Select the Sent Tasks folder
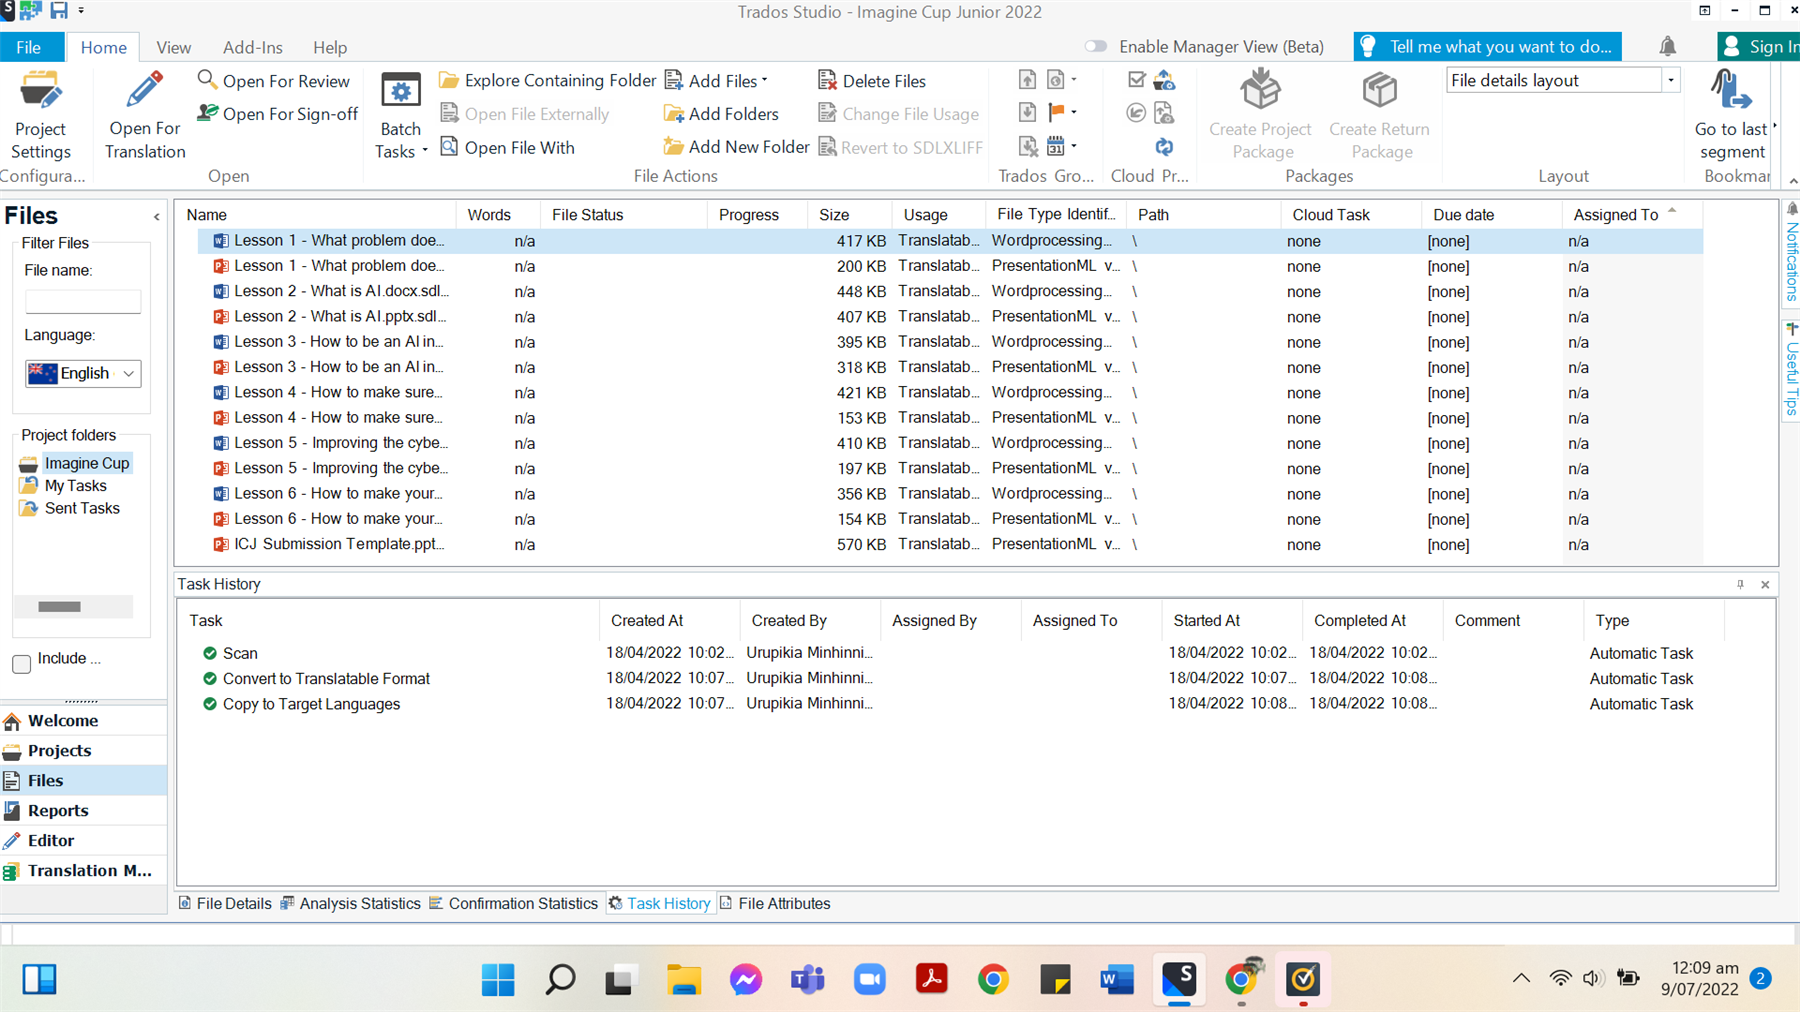Screen dimensions: 1800x1012 (82, 508)
